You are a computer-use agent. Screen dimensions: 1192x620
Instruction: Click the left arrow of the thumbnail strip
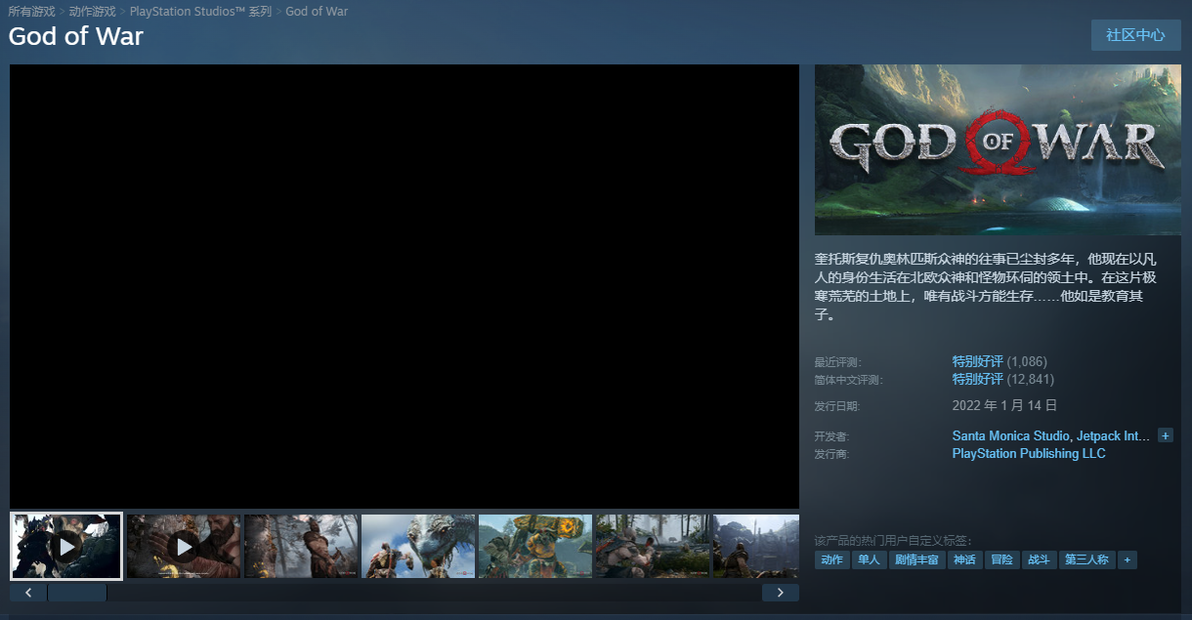(28, 593)
